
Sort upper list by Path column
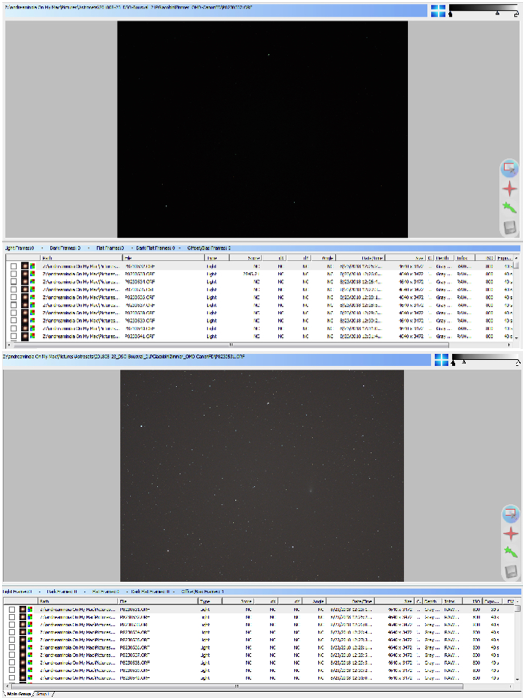81,258
